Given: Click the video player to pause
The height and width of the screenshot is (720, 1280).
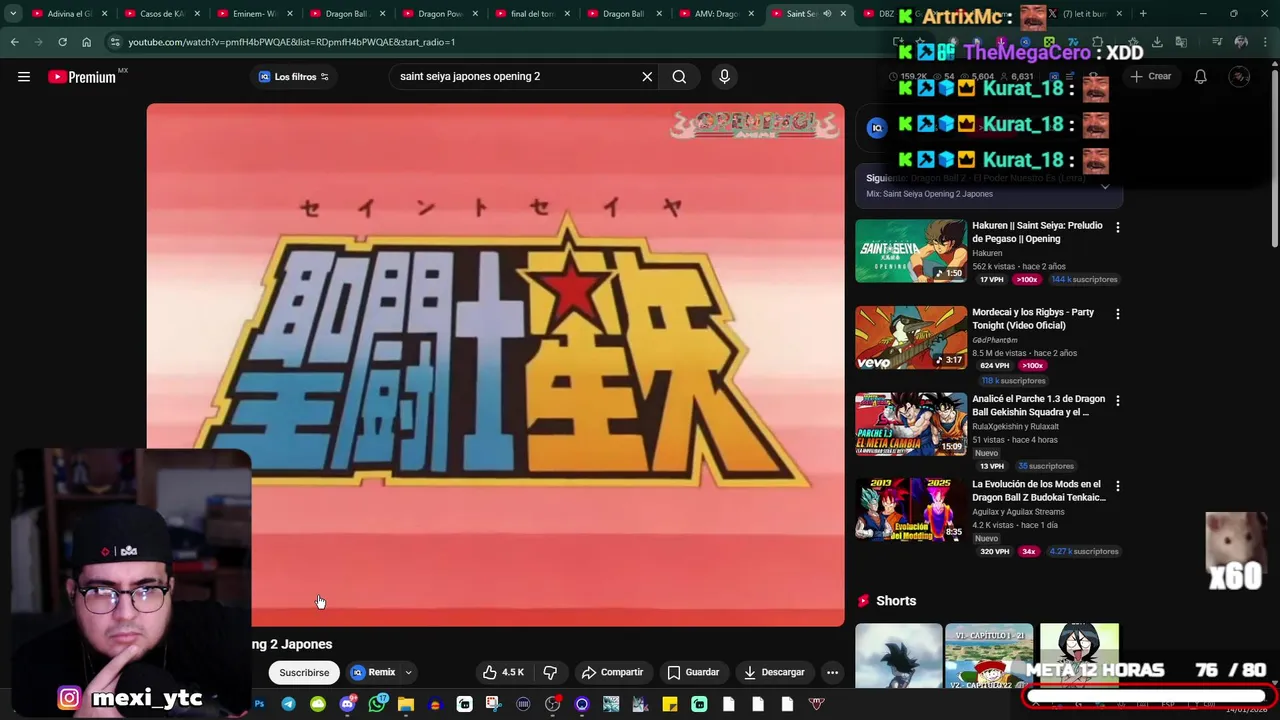Looking at the screenshot, I should [495, 365].
